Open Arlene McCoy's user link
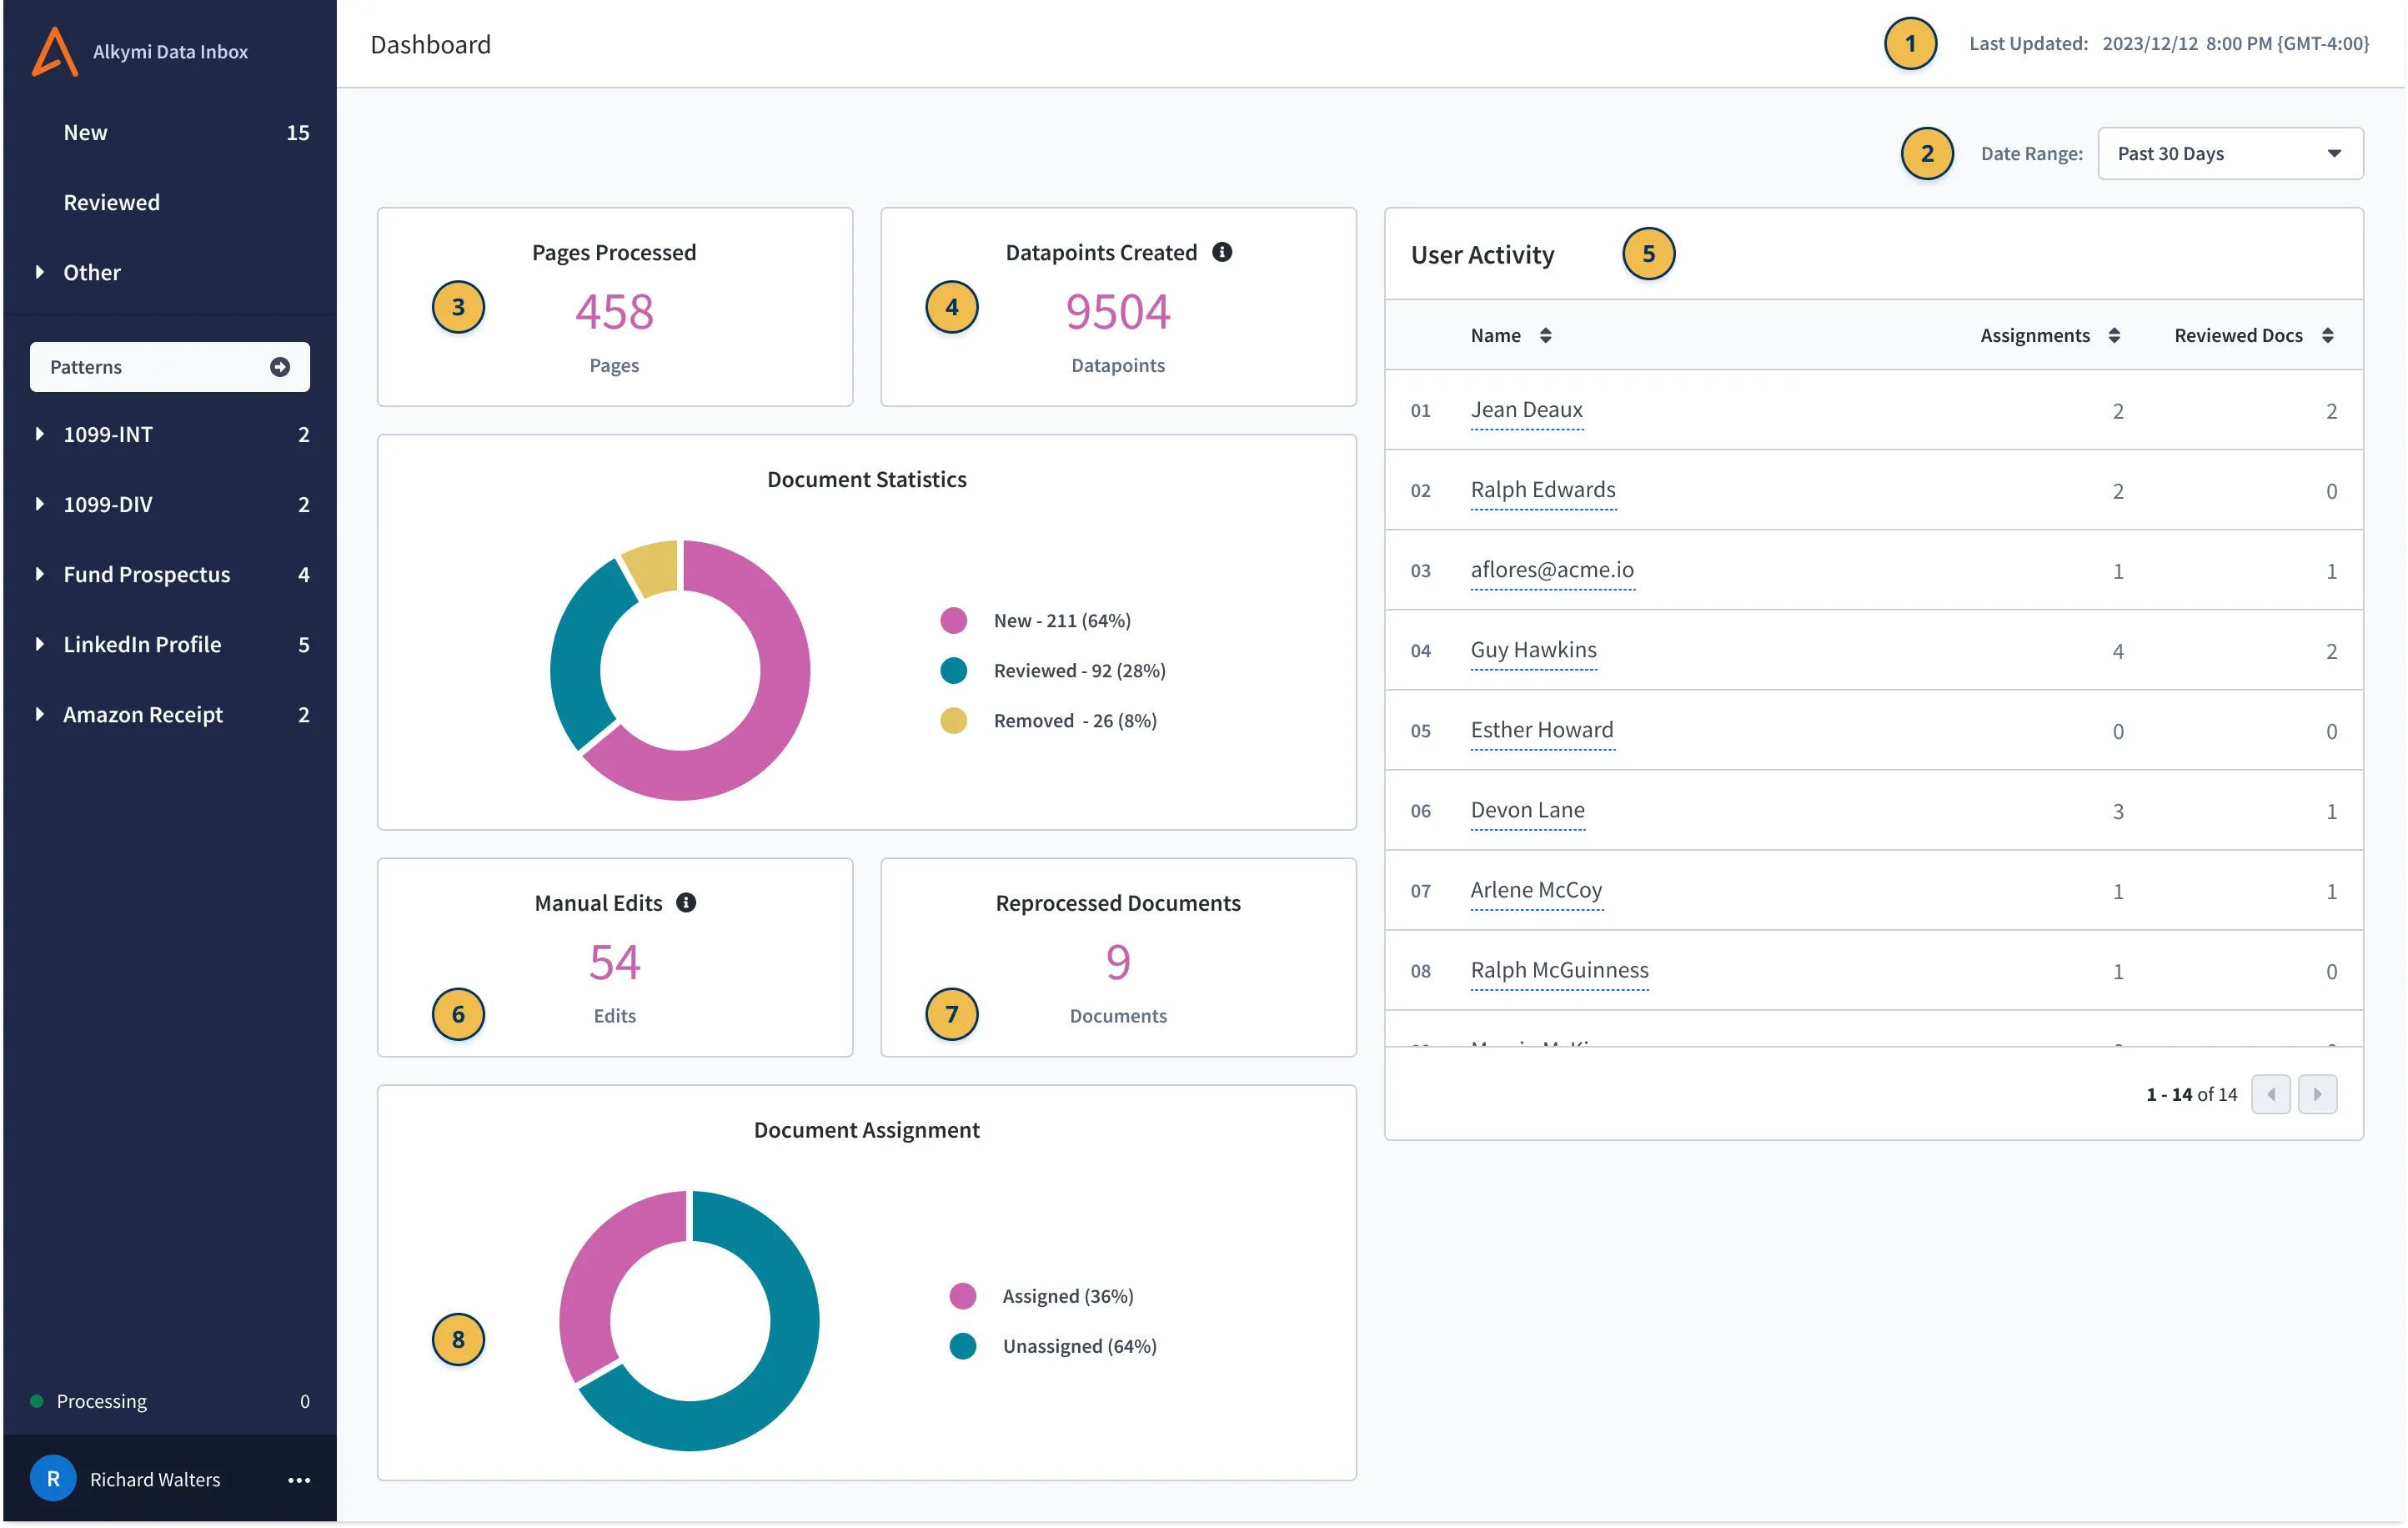Viewport: 2408px width, 1528px height. click(1536, 890)
